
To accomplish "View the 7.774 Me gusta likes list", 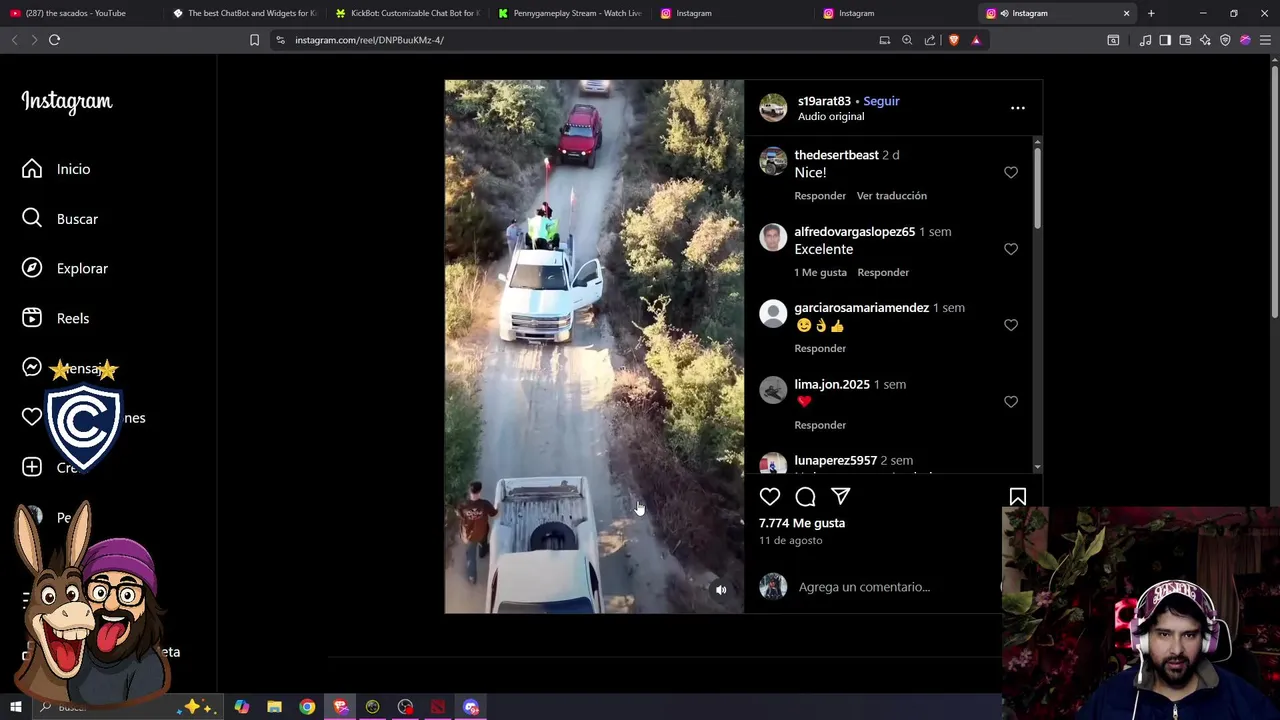I will (802, 523).
